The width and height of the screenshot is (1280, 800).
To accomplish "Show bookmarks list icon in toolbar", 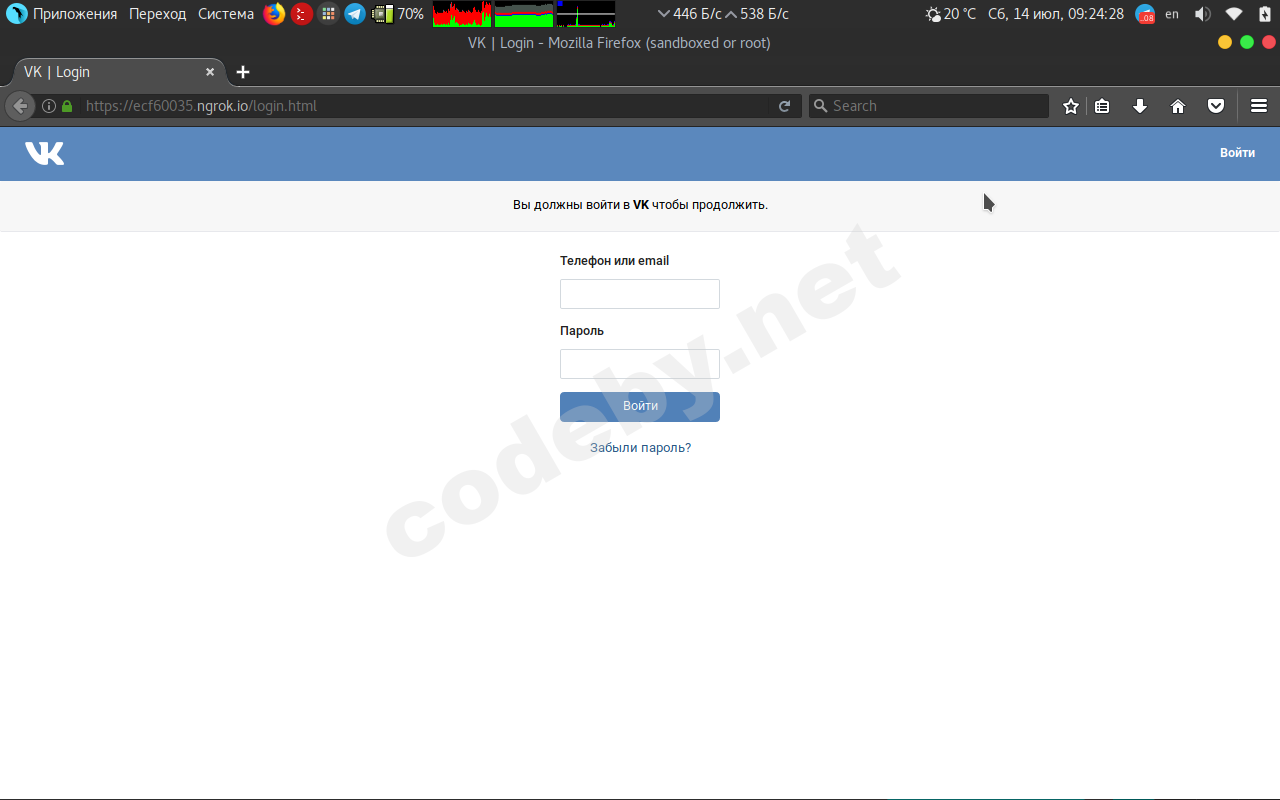I will click(x=1102, y=106).
